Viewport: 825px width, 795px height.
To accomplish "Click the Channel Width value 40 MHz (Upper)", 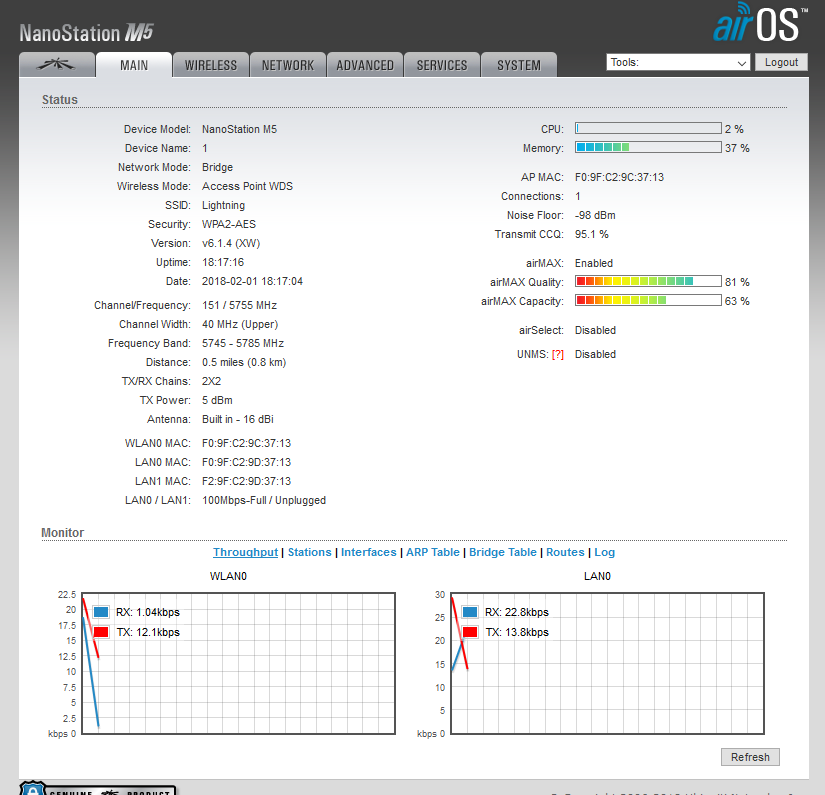I will click(x=240, y=324).
